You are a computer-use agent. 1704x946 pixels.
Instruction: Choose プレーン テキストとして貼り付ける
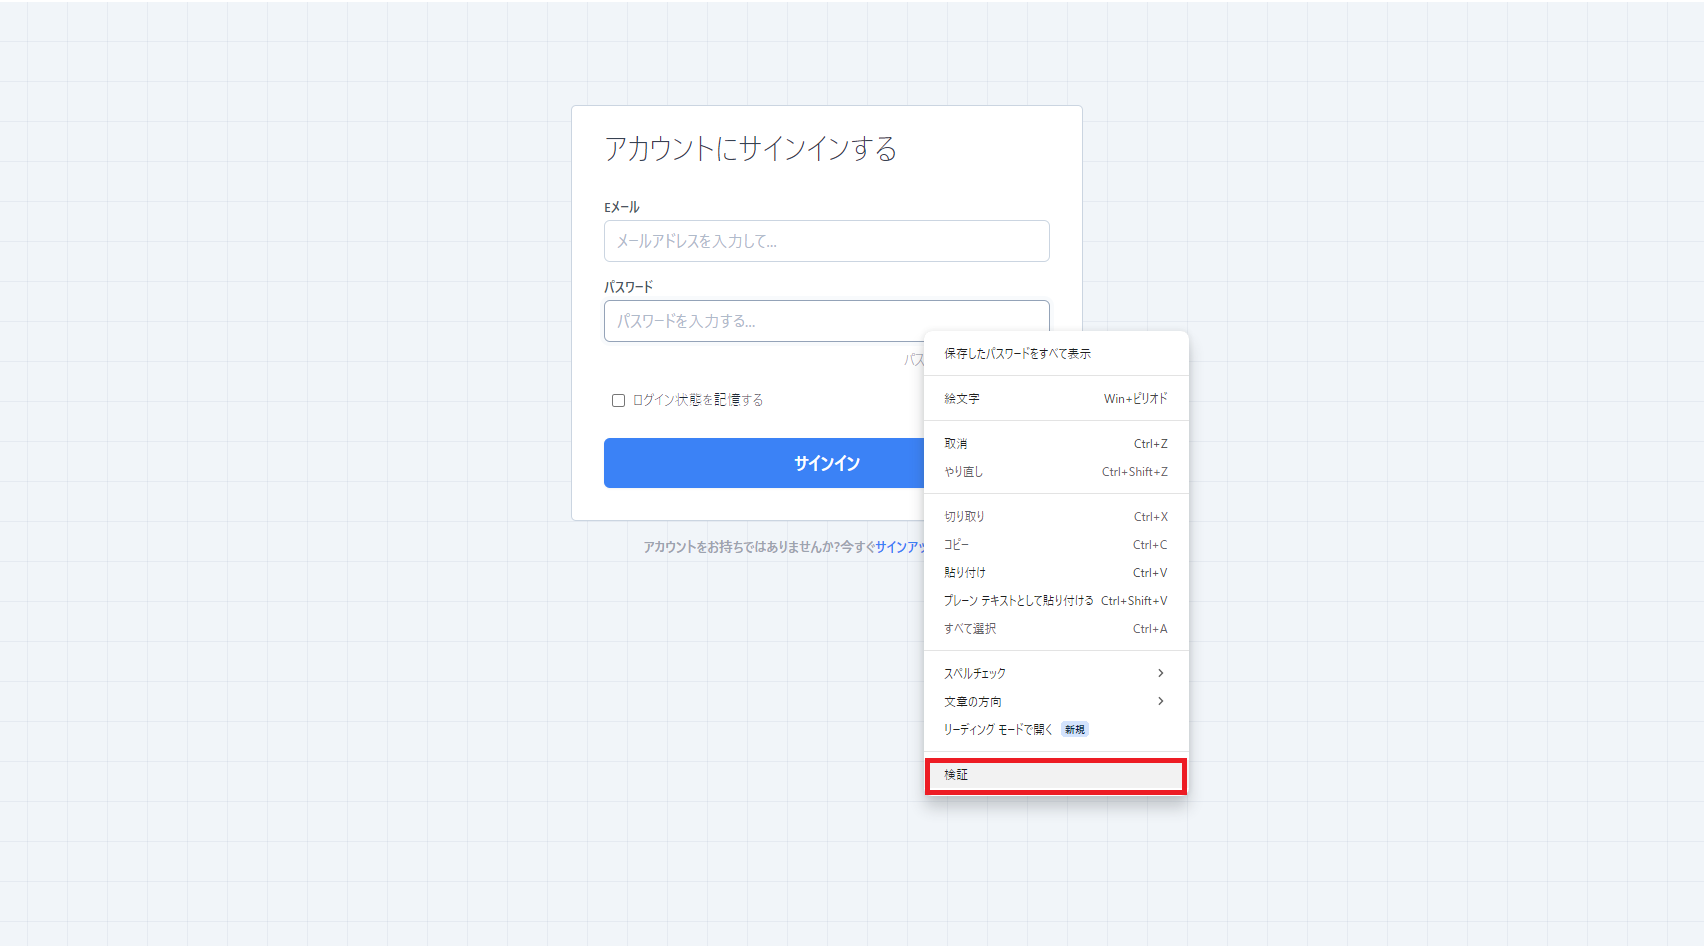click(x=1015, y=600)
